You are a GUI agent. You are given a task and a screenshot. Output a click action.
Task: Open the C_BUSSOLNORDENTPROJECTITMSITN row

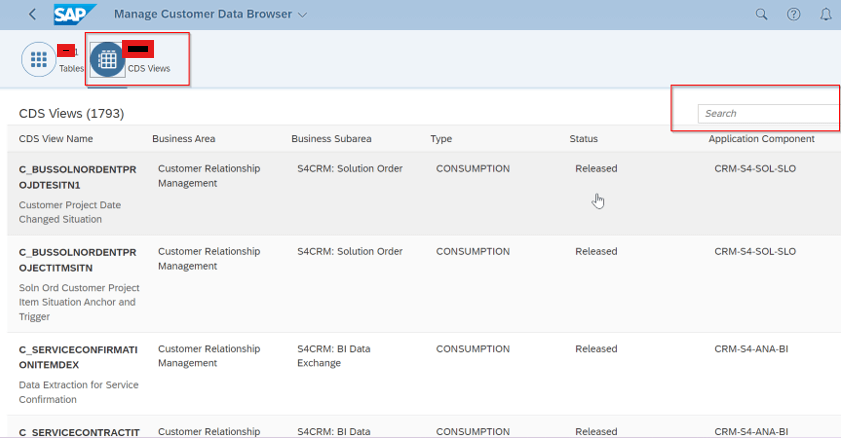click(424, 284)
